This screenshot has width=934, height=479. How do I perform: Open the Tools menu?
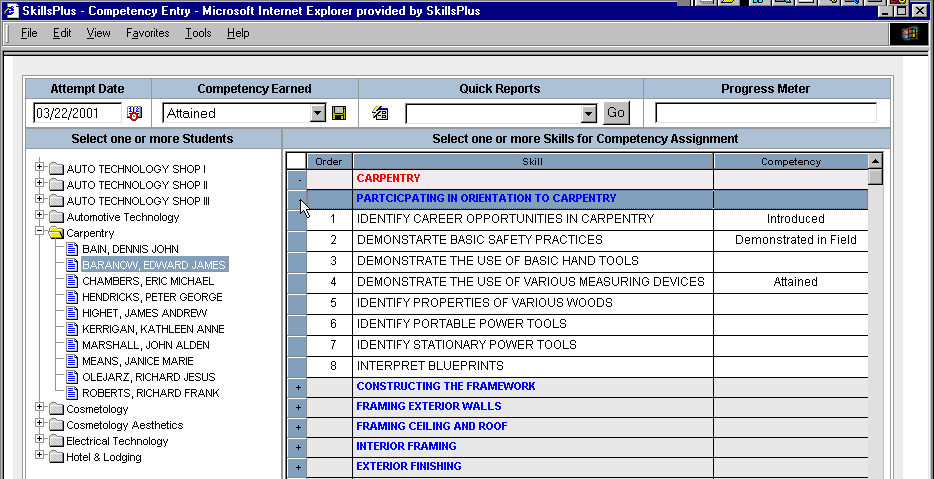[x=198, y=33]
